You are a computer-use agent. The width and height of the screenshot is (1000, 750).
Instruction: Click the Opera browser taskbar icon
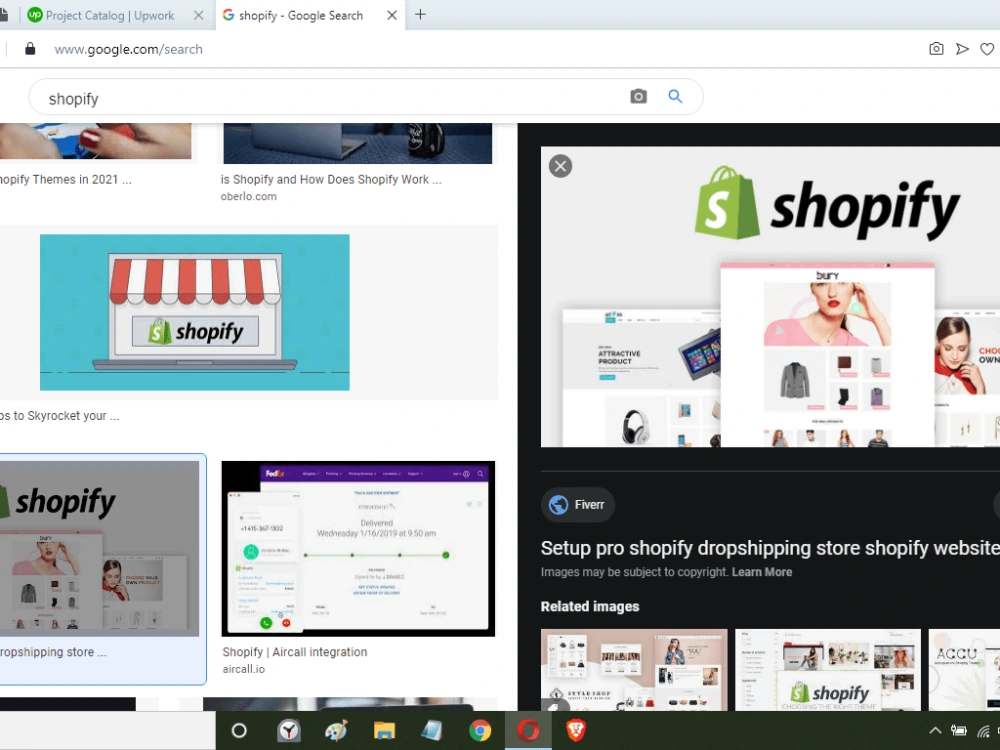tap(528, 730)
